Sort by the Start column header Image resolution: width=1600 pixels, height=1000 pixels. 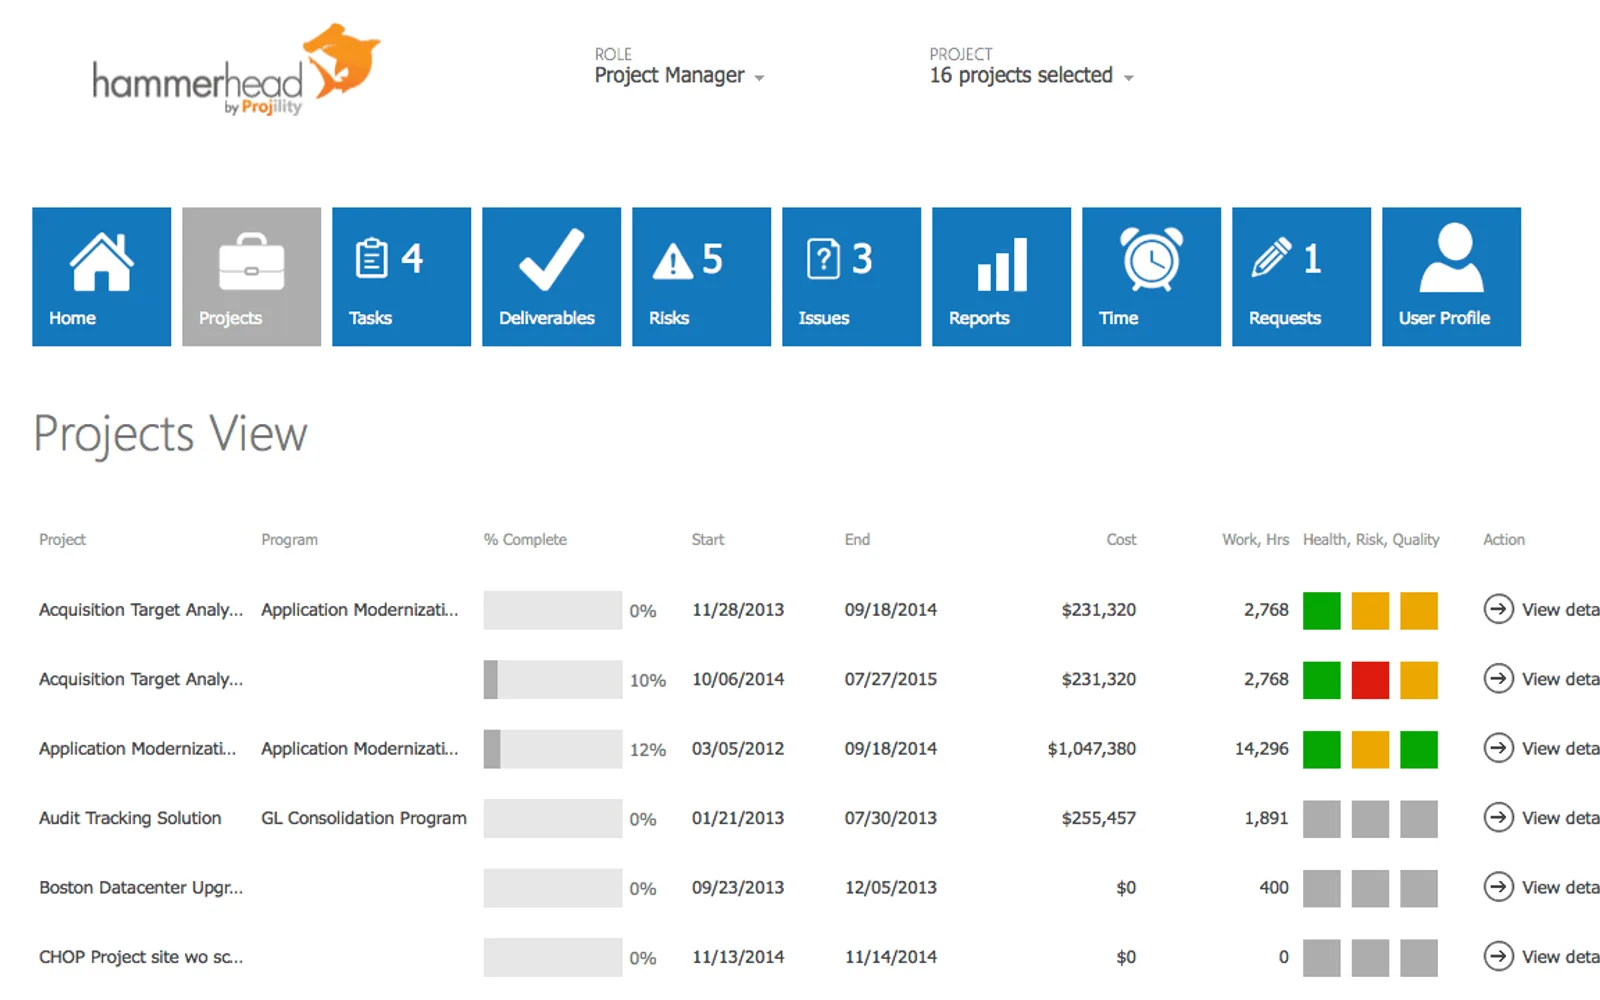[x=708, y=539]
